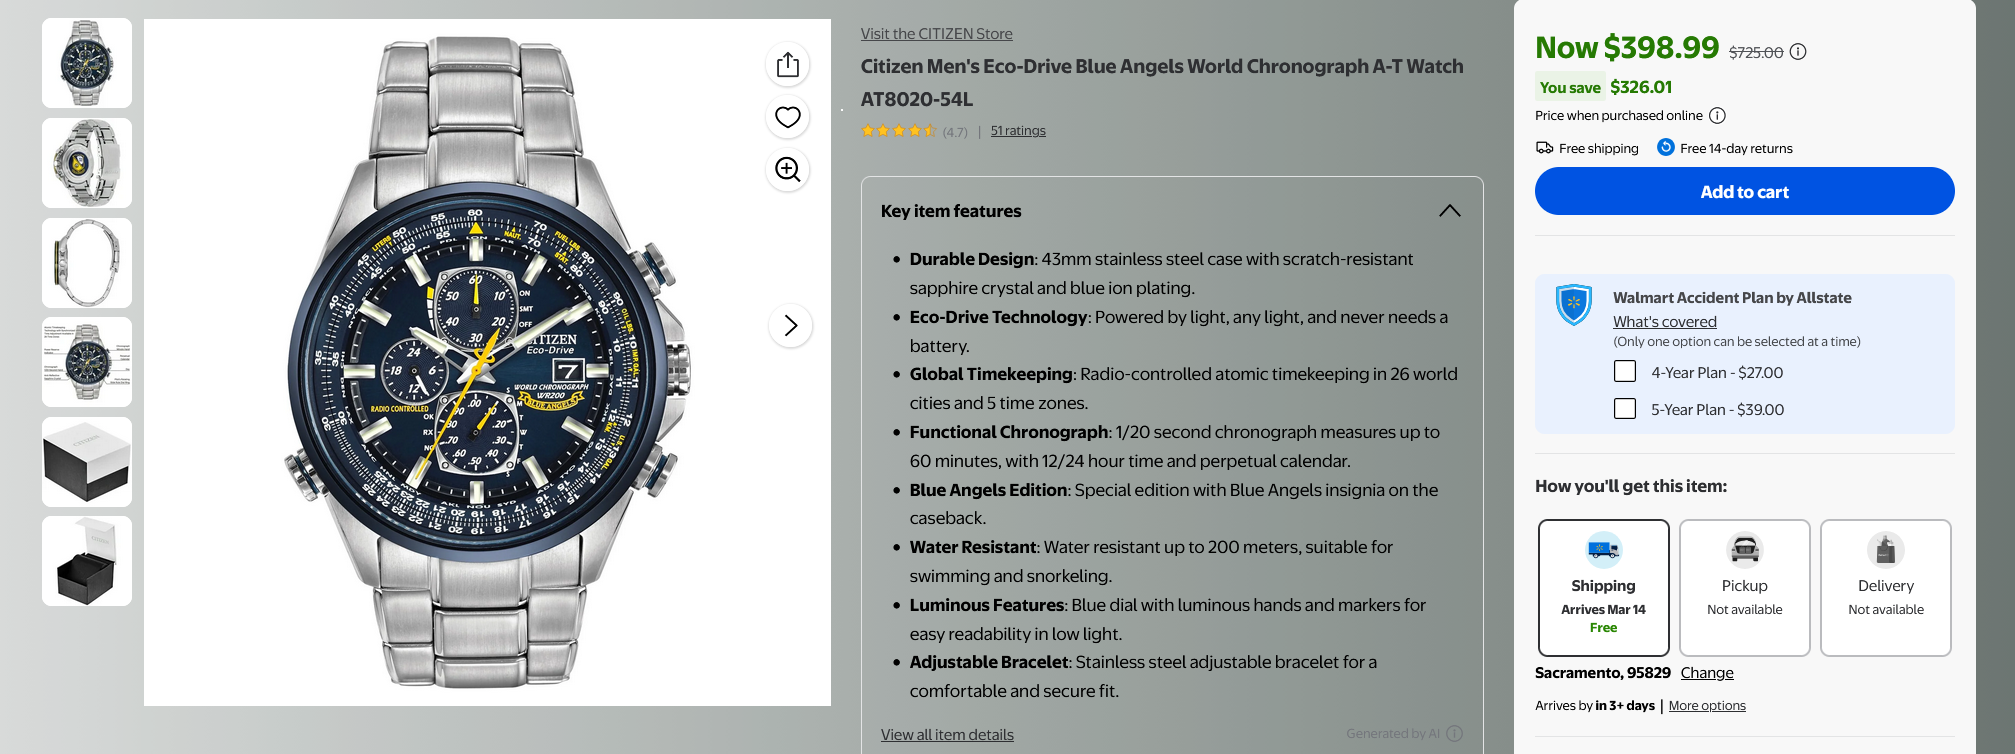2015x754 pixels.
Task: Click the zoom magnifier icon on image
Action: pyautogui.click(x=788, y=169)
